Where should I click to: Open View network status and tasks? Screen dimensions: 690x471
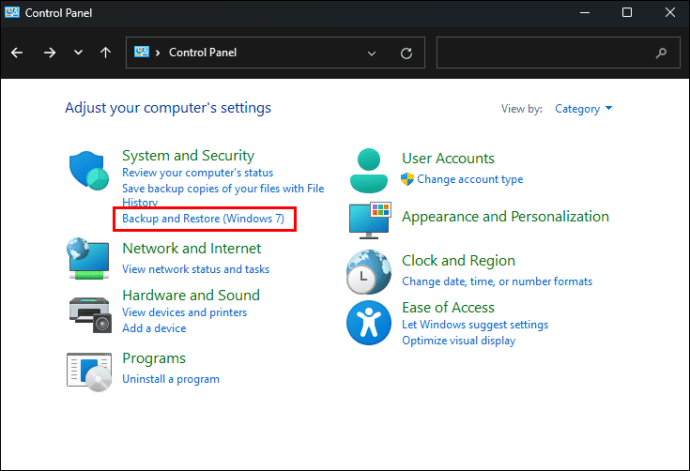(196, 269)
